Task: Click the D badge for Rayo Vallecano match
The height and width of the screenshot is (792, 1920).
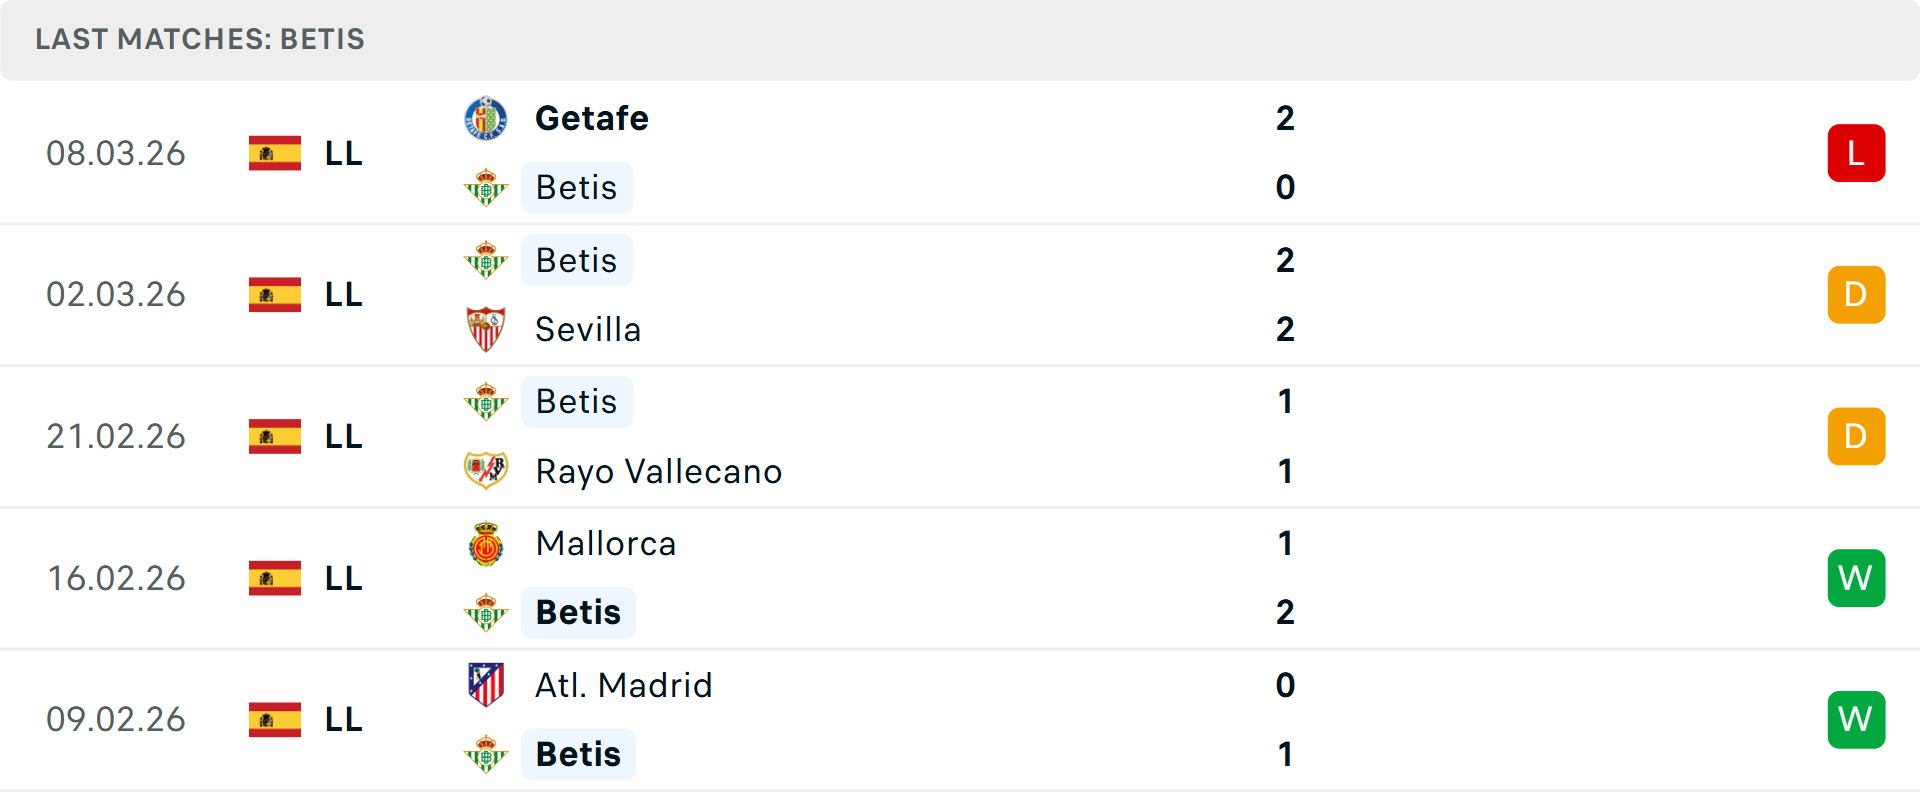Action: 1856,436
